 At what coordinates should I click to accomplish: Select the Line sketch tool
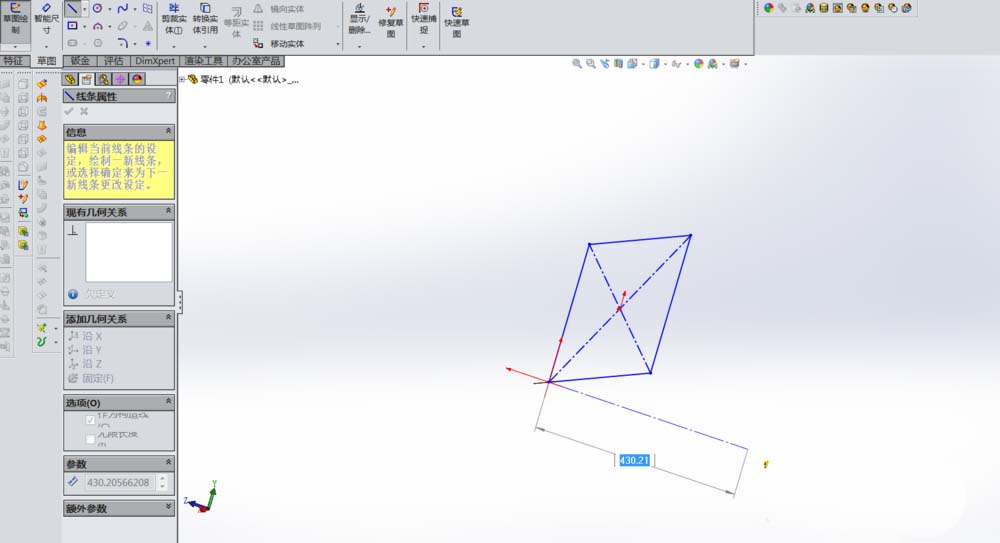(73, 9)
